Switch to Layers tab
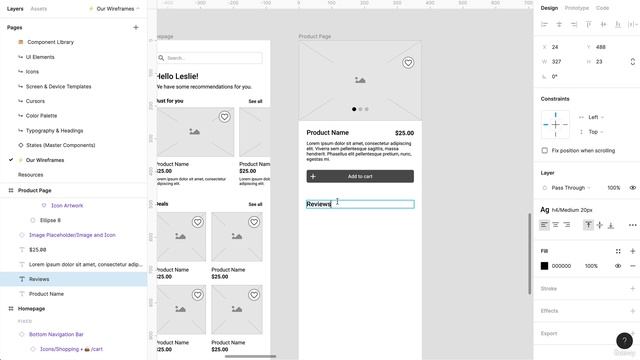This screenshot has width=640, height=360. [x=15, y=9]
